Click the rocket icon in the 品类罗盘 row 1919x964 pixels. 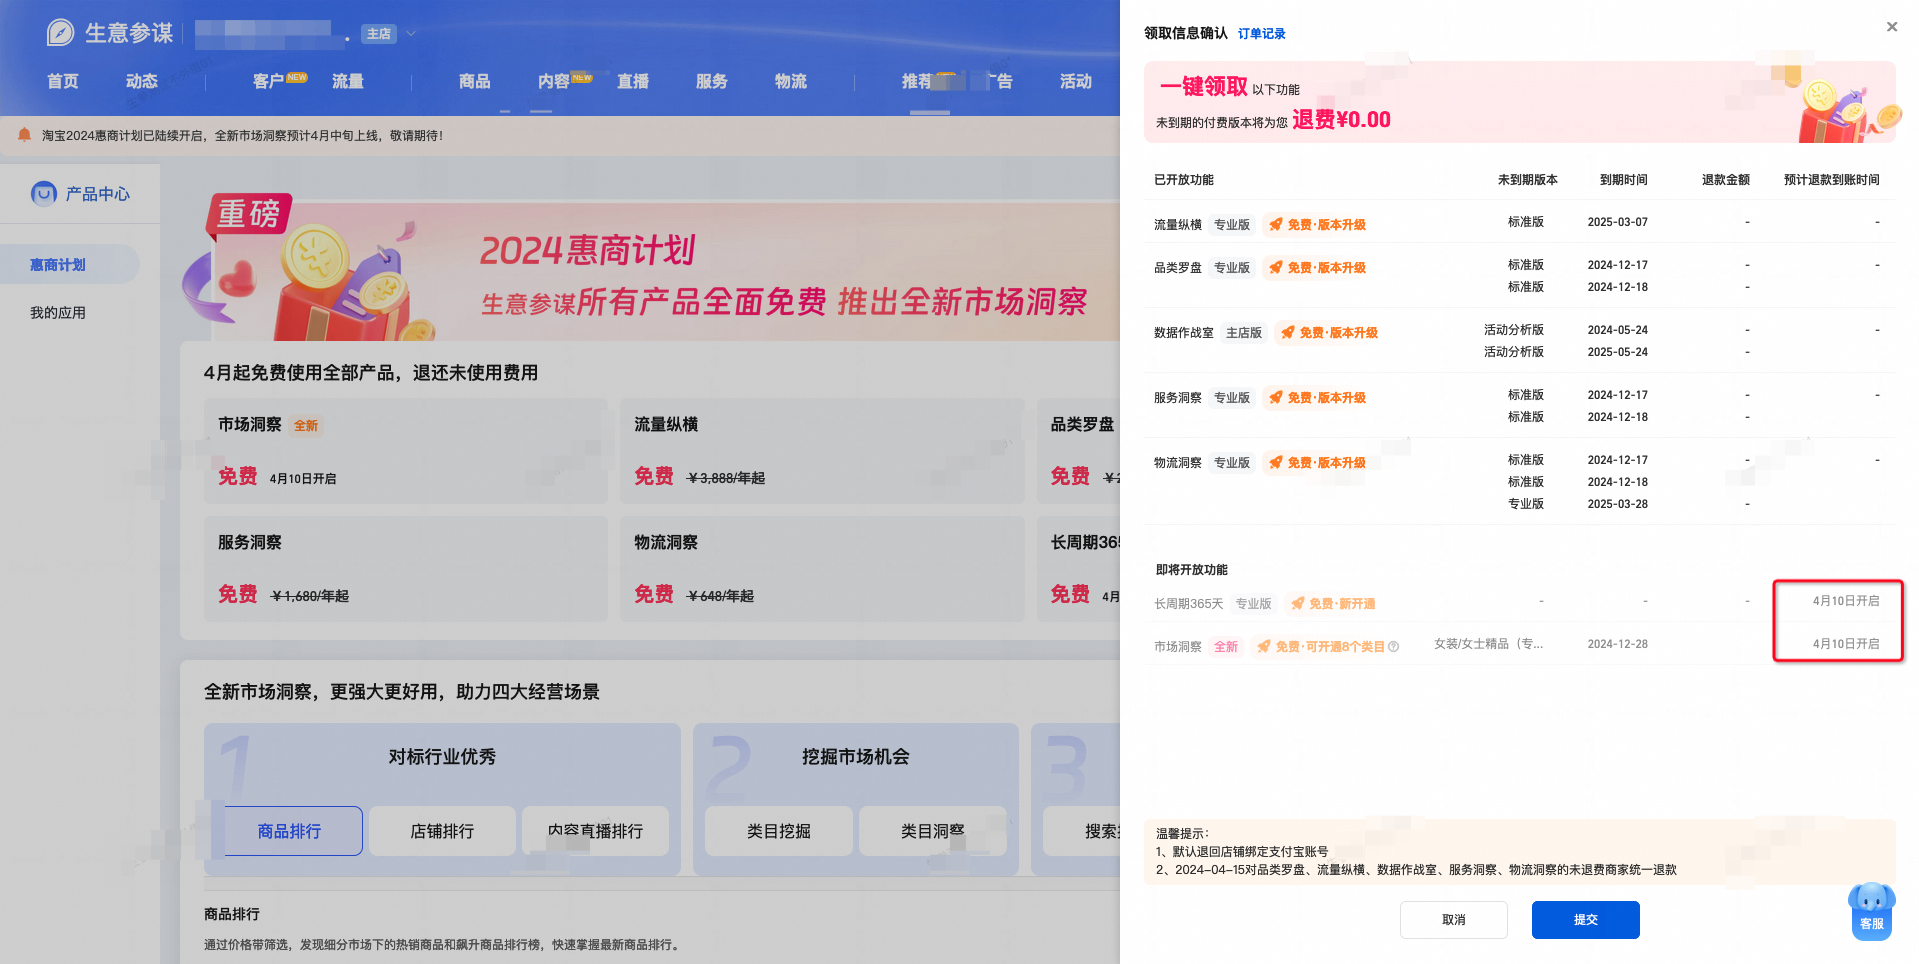pyautogui.click(x=1276, y=268)
